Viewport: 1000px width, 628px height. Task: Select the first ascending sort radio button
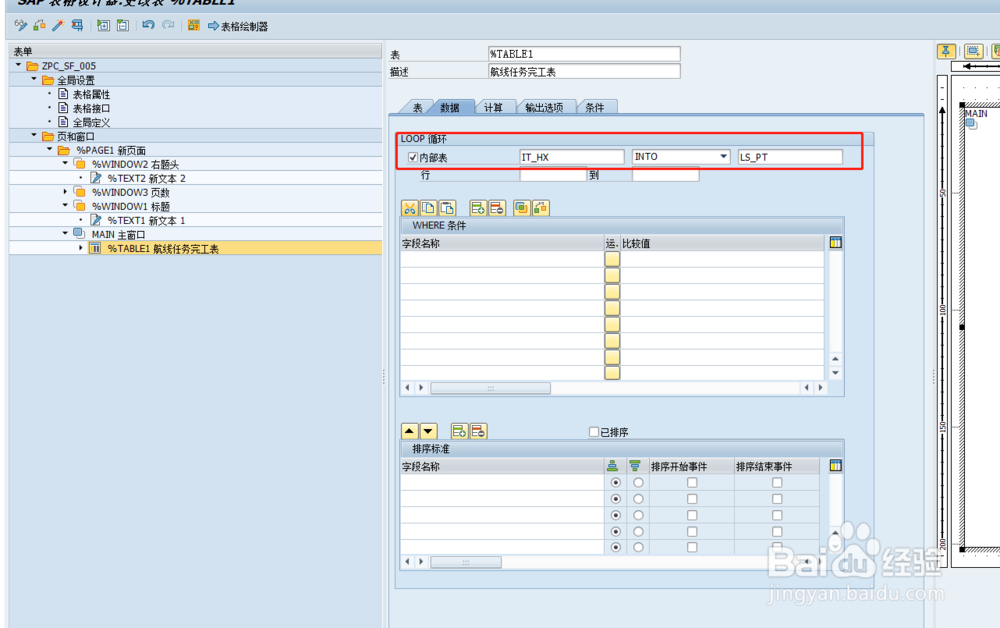pos(614,483)
